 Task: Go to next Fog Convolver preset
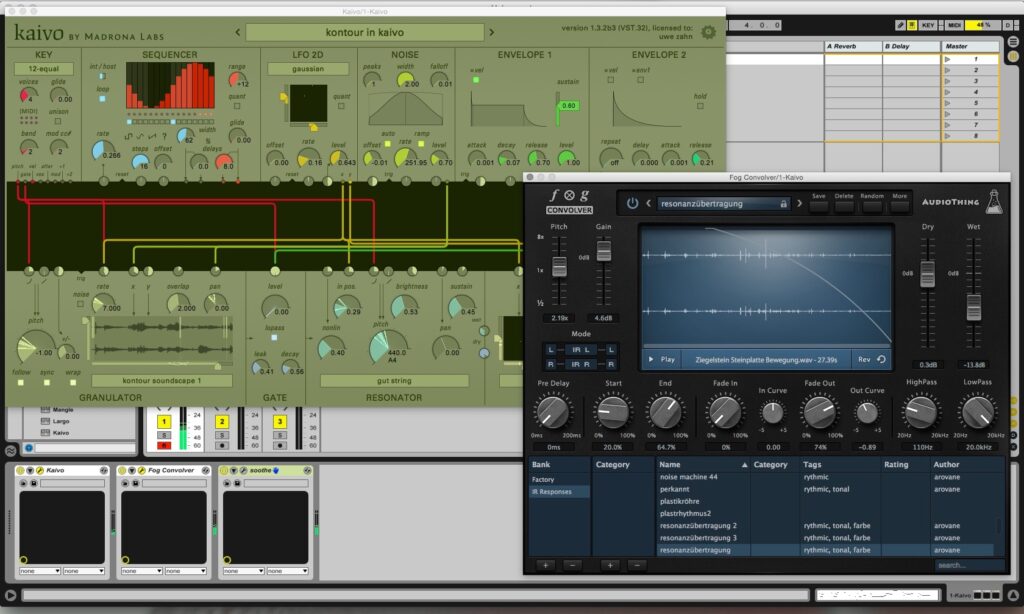click(799, 203)
